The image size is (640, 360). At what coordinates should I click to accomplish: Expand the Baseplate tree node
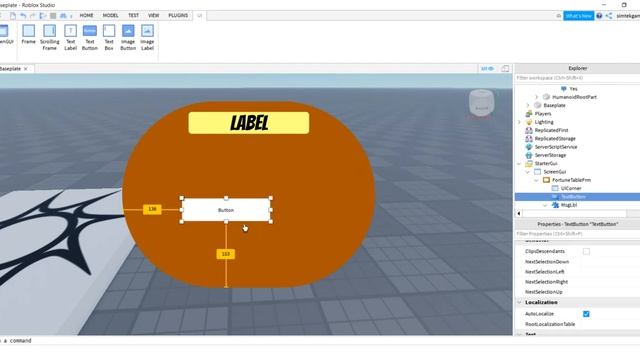click(528, 105)
